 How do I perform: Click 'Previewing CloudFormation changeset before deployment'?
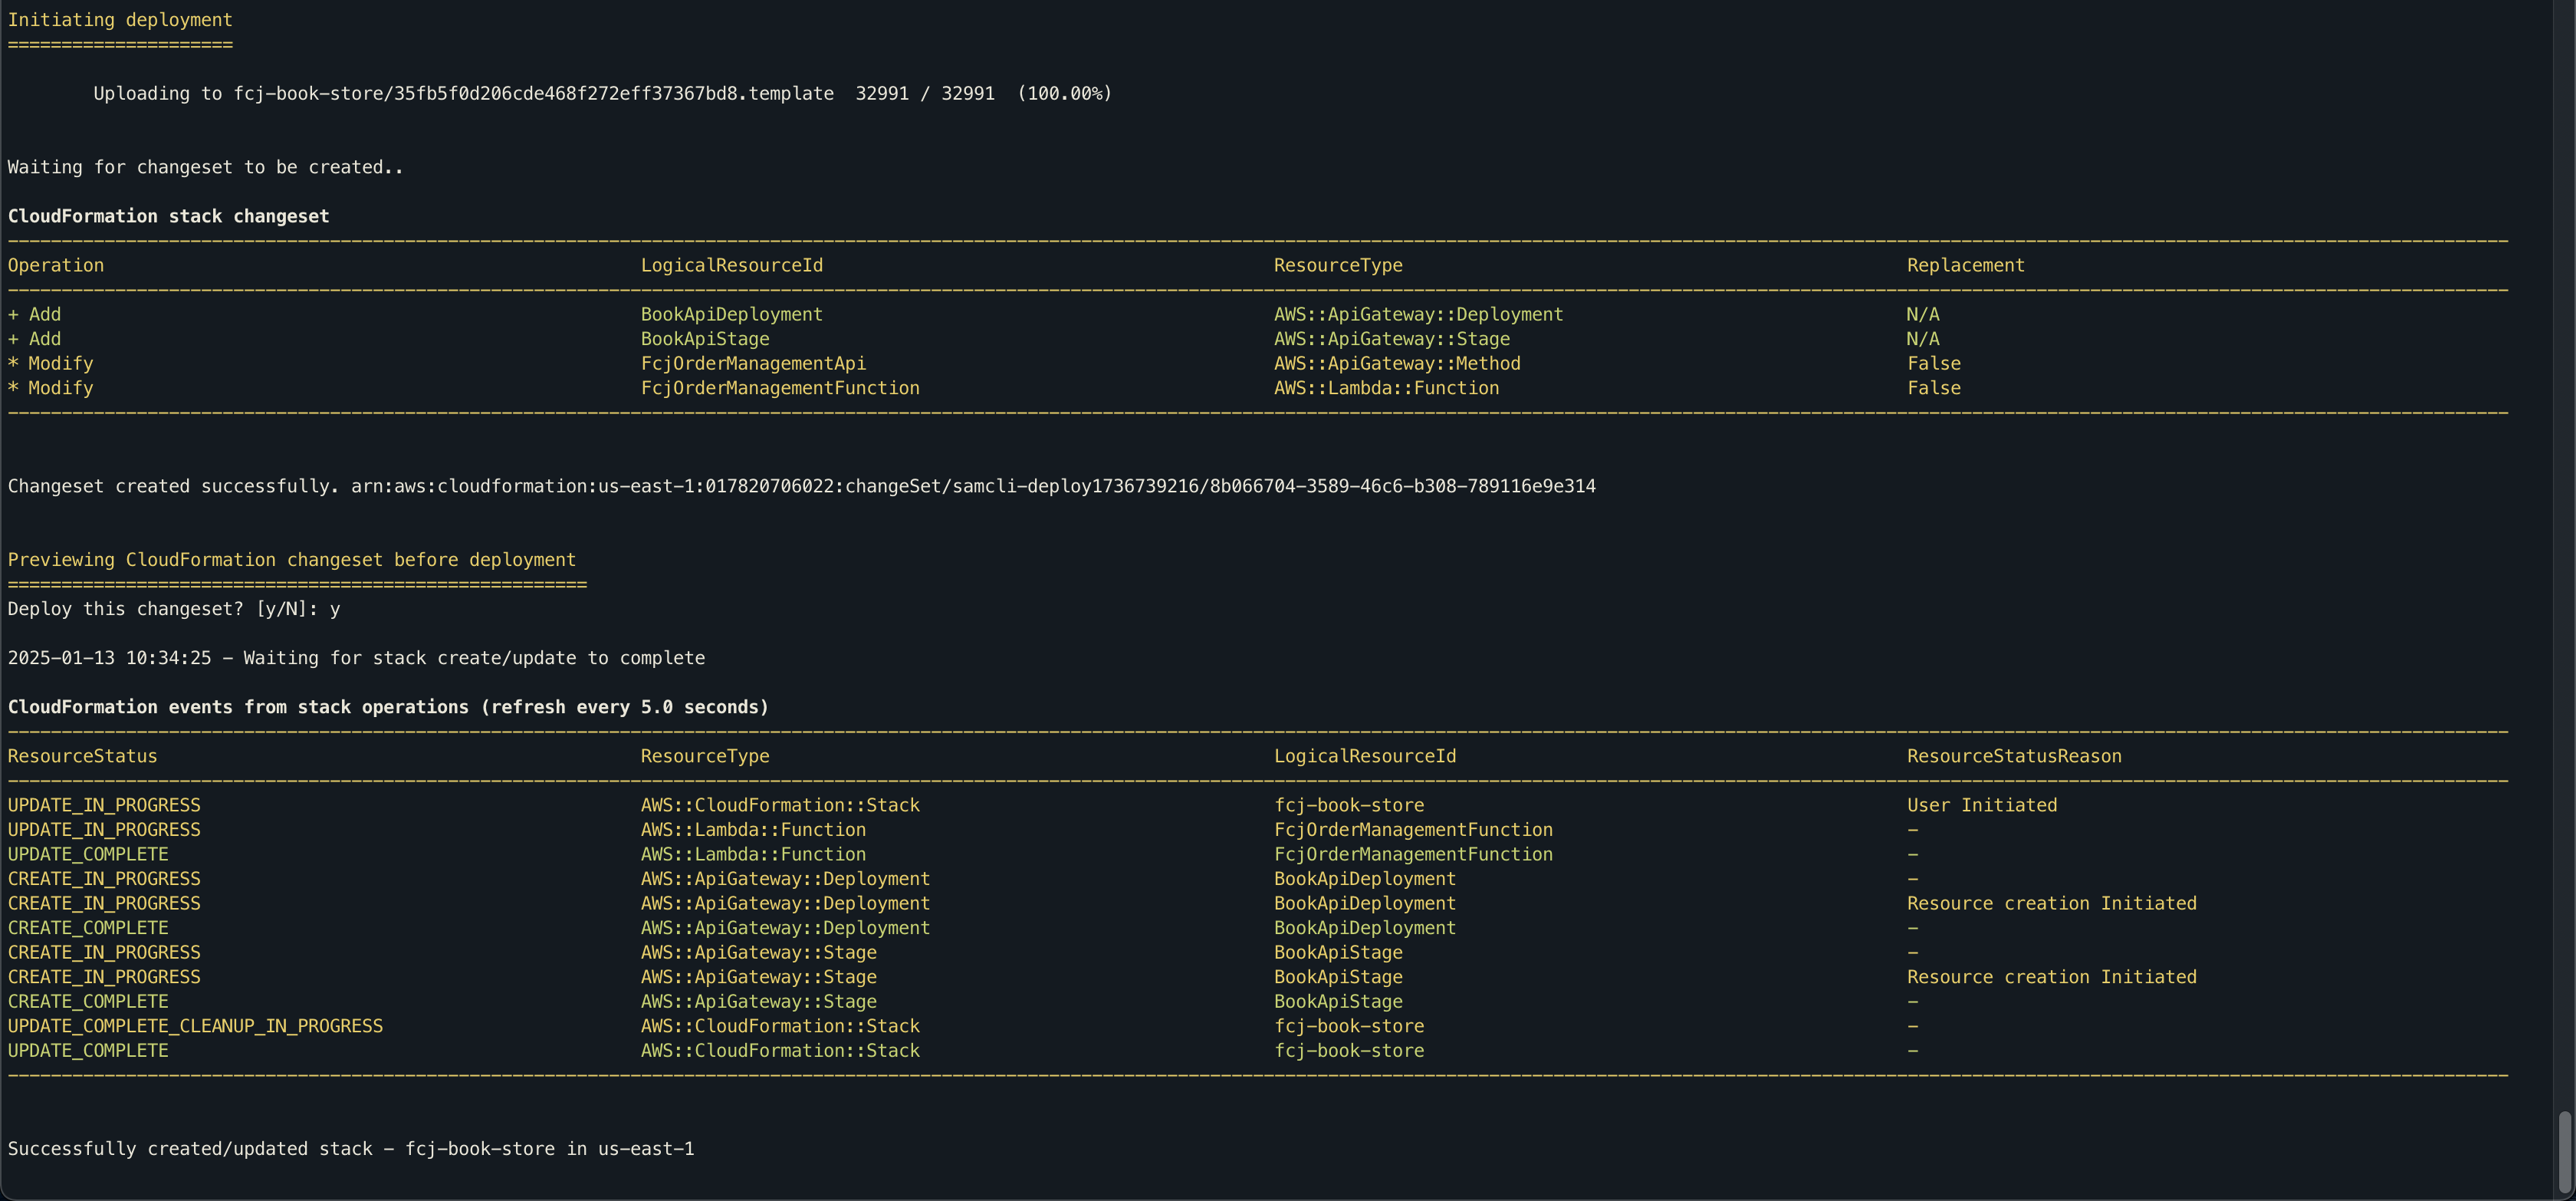292,560
